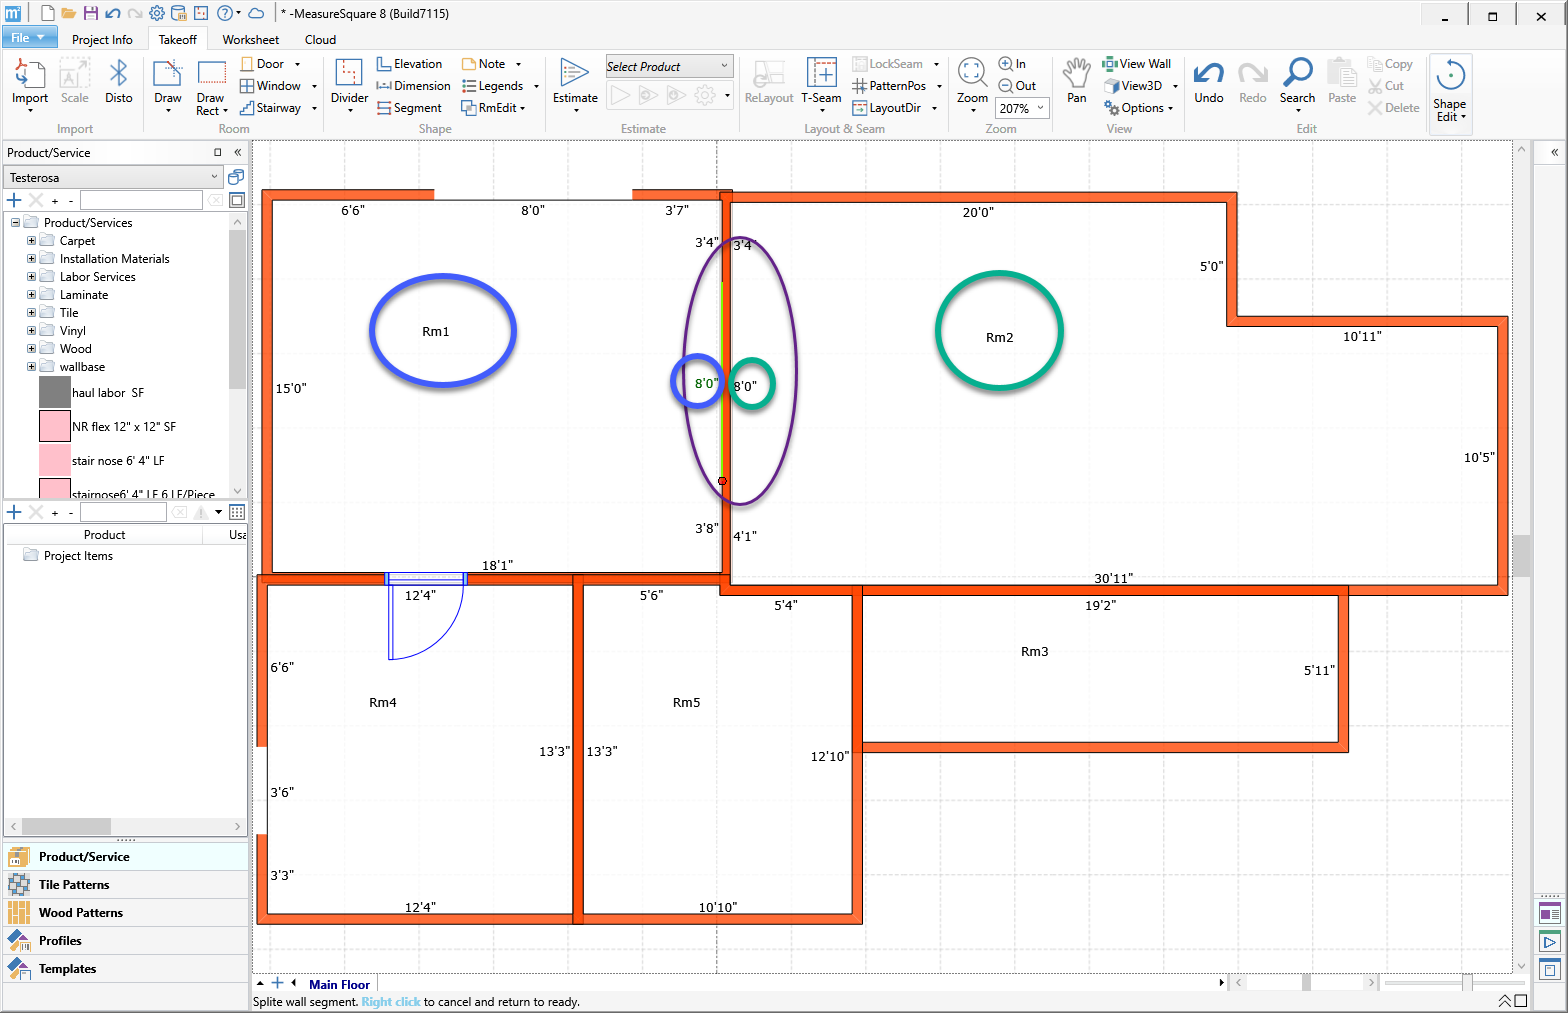The image size is (1568, 1013).
Task: Click the Rm3 room label
Action: click(1034, 651)
